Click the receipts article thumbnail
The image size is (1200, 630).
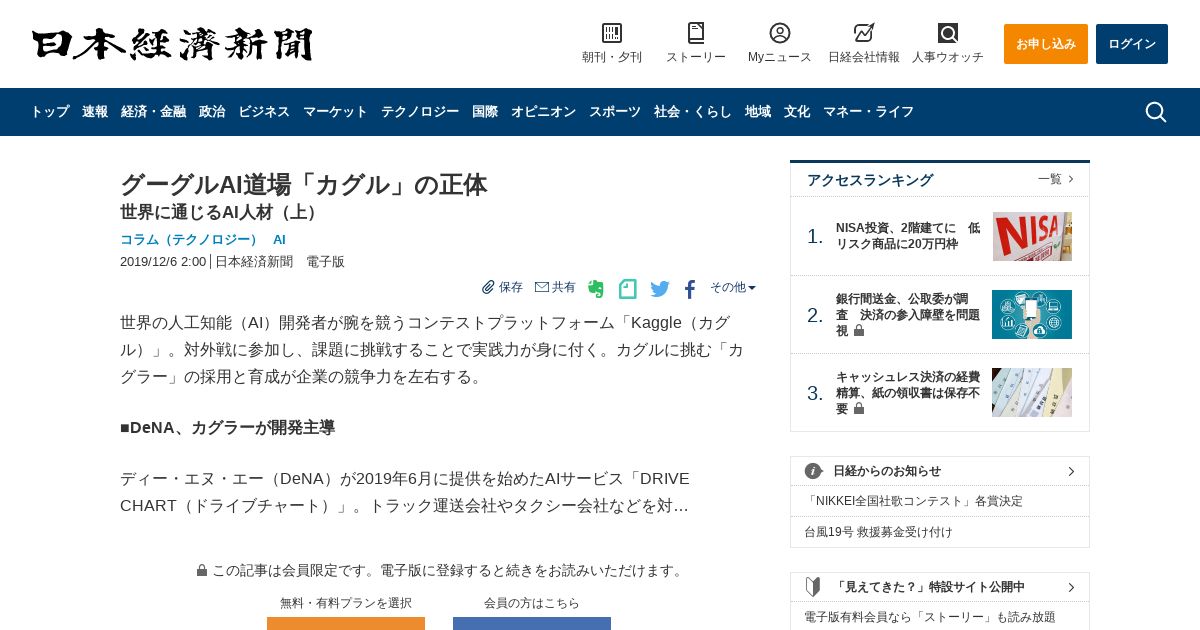click(1032, 393)
